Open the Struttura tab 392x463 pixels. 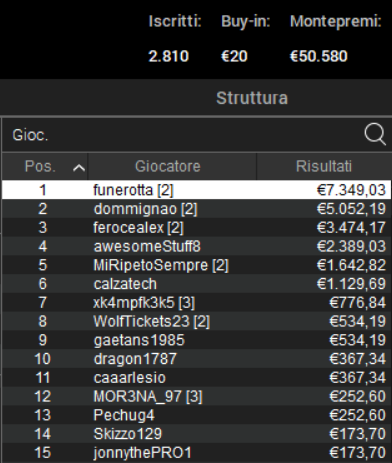pyautogui.click(x=252, y=98)
